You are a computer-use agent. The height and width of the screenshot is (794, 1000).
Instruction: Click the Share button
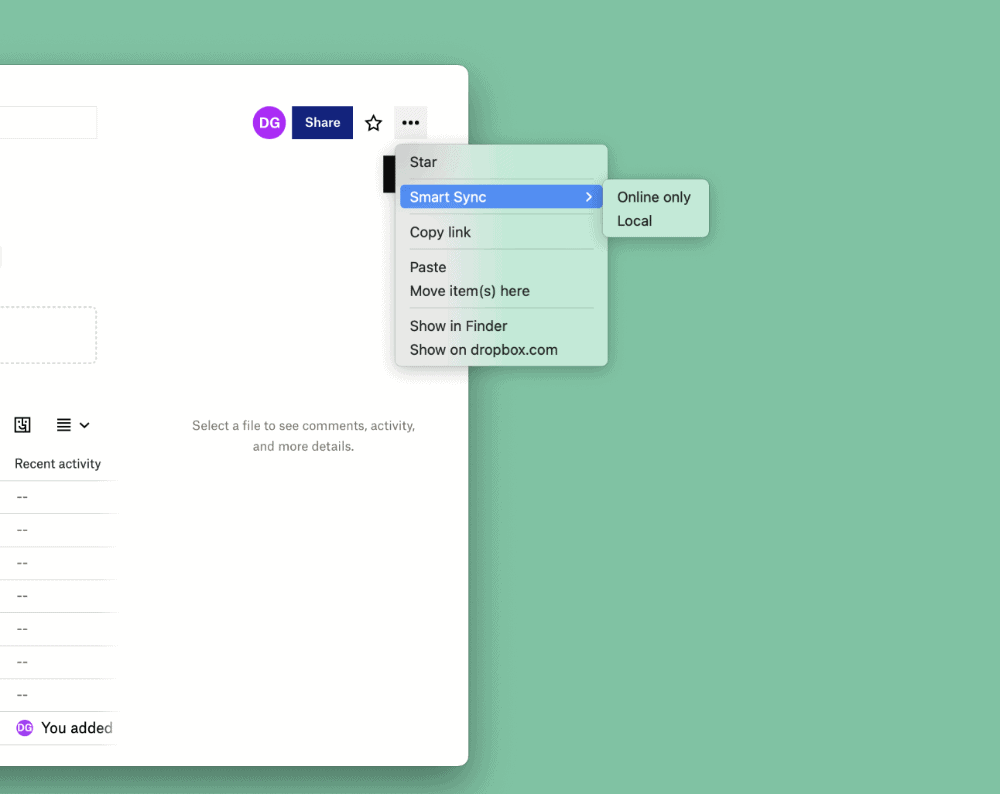tap(321, 122)
